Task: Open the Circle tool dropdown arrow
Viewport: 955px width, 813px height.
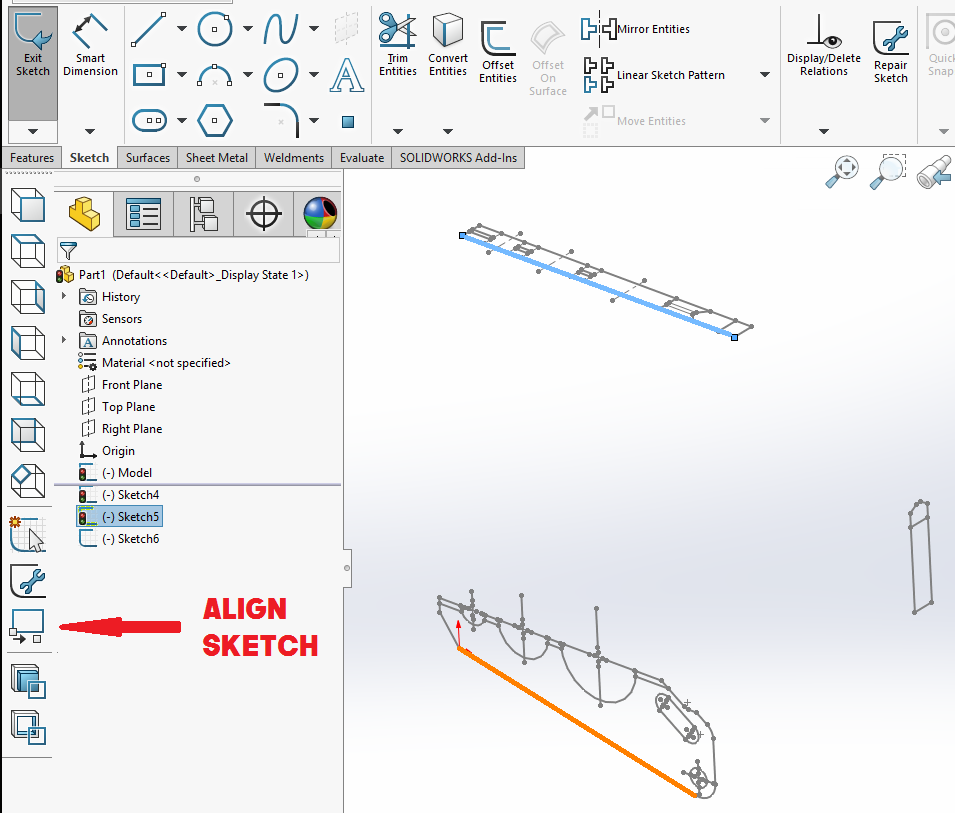Action: point(248,29)
